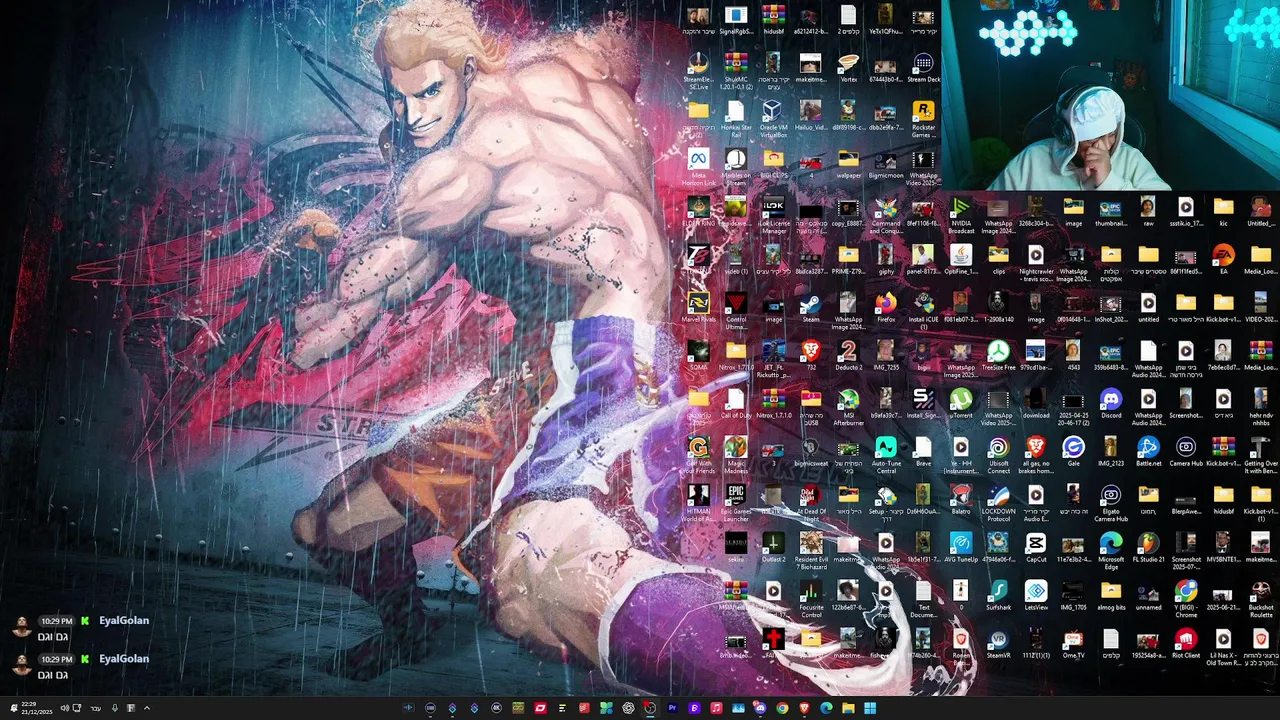This screenshot has width=1280, height=720.
Task: Launch MSI Afterburner shortcut
Action: [849, 406]
